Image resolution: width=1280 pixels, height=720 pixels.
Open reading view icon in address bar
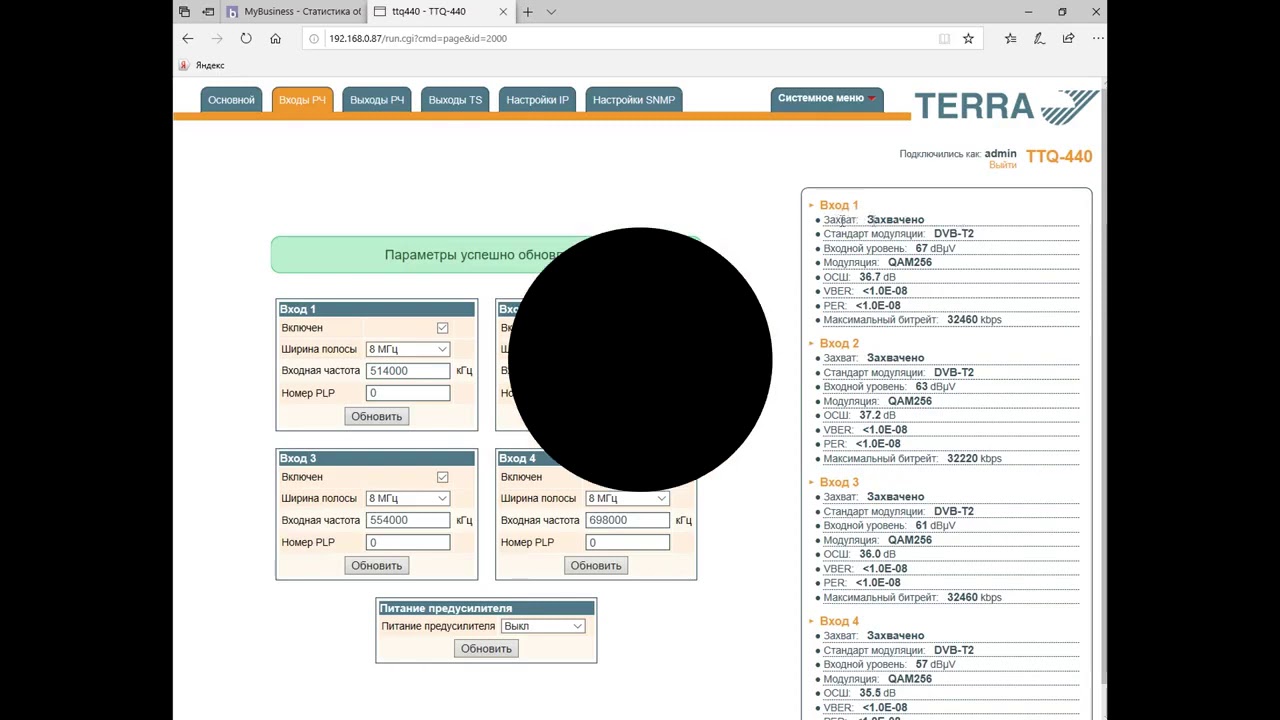tap(944, 38)
